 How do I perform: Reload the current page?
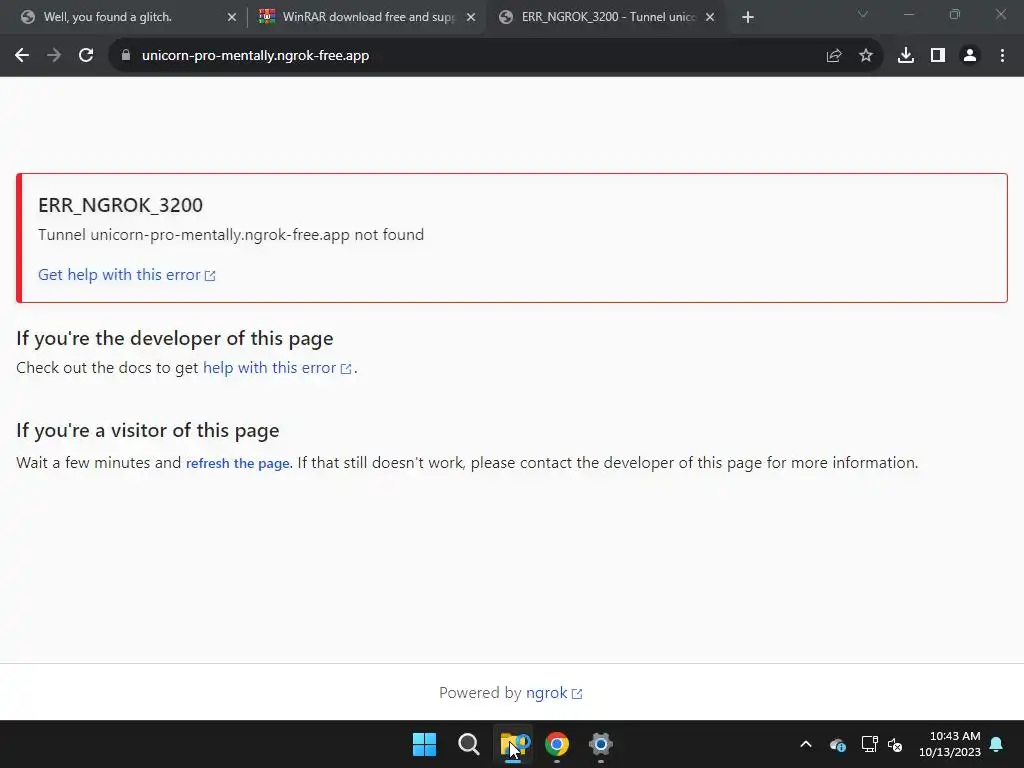coord(86,56)
